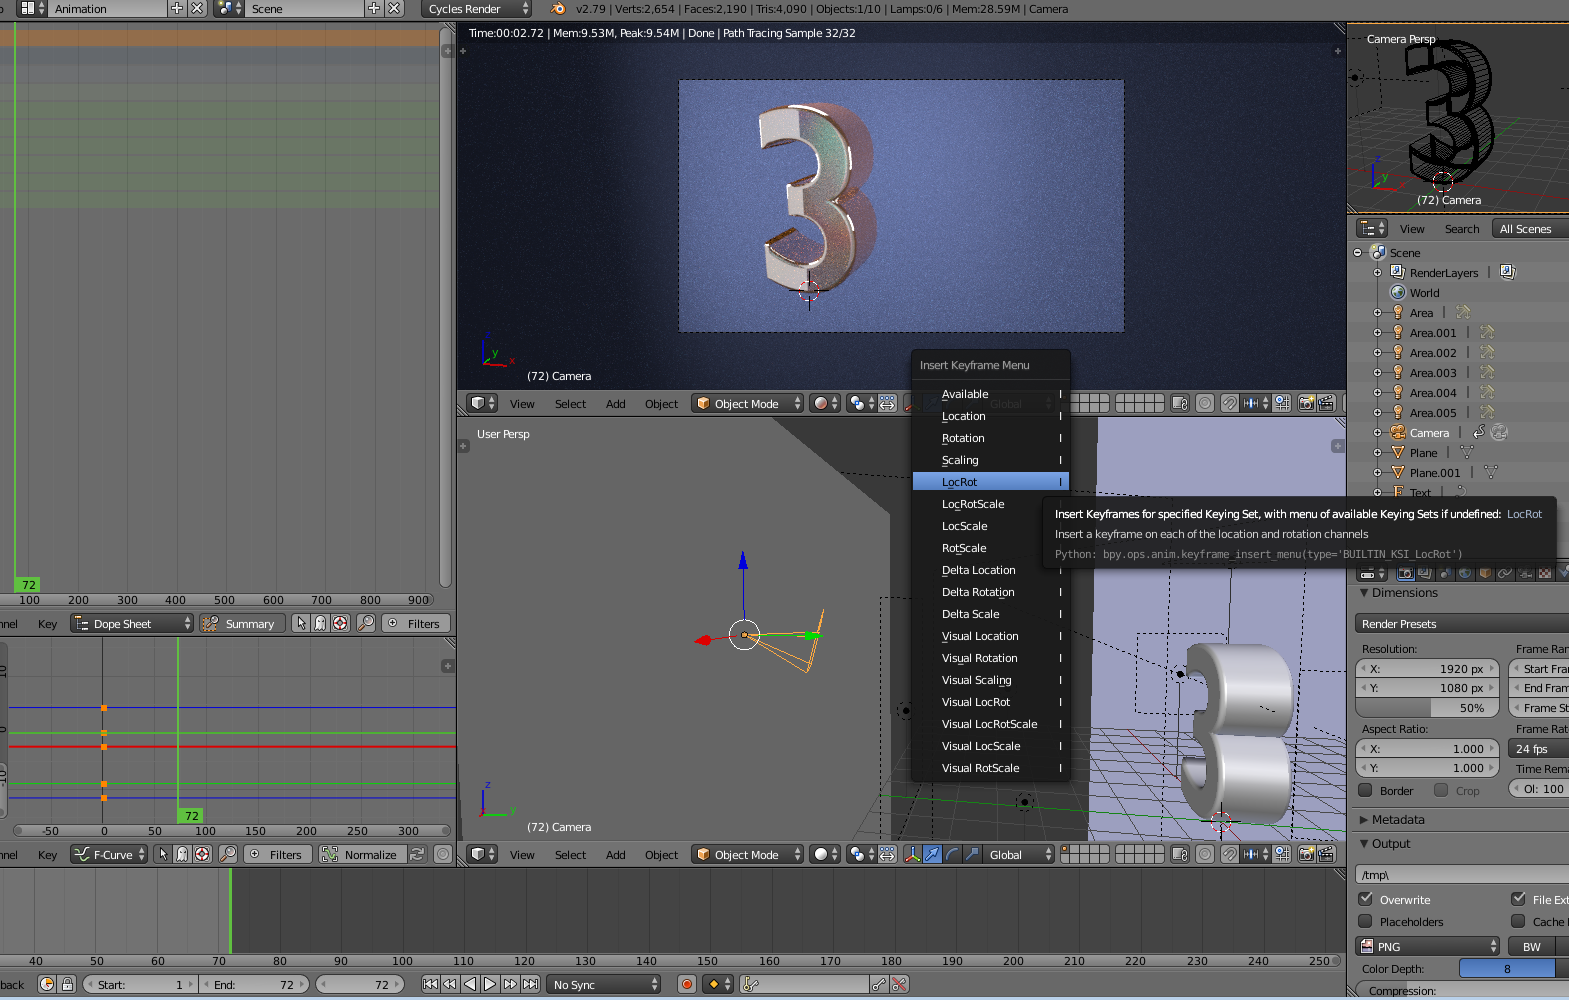Toggle automatic keyframe record button

coord(687,984)
